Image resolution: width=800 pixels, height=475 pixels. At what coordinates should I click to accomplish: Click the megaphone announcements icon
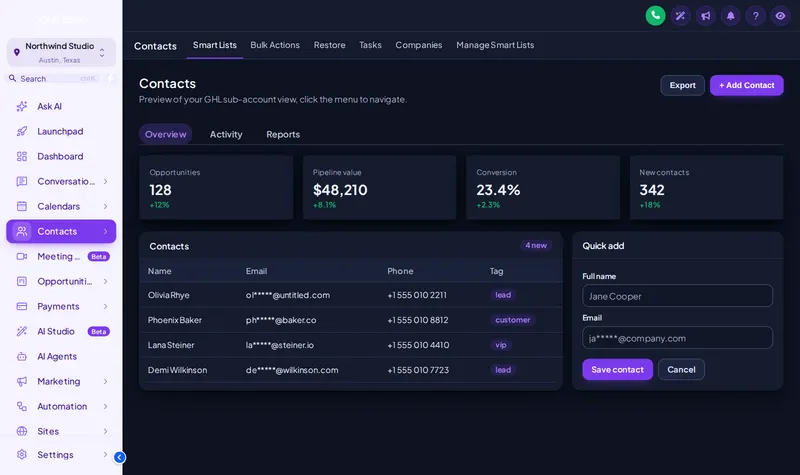point(705,16)
